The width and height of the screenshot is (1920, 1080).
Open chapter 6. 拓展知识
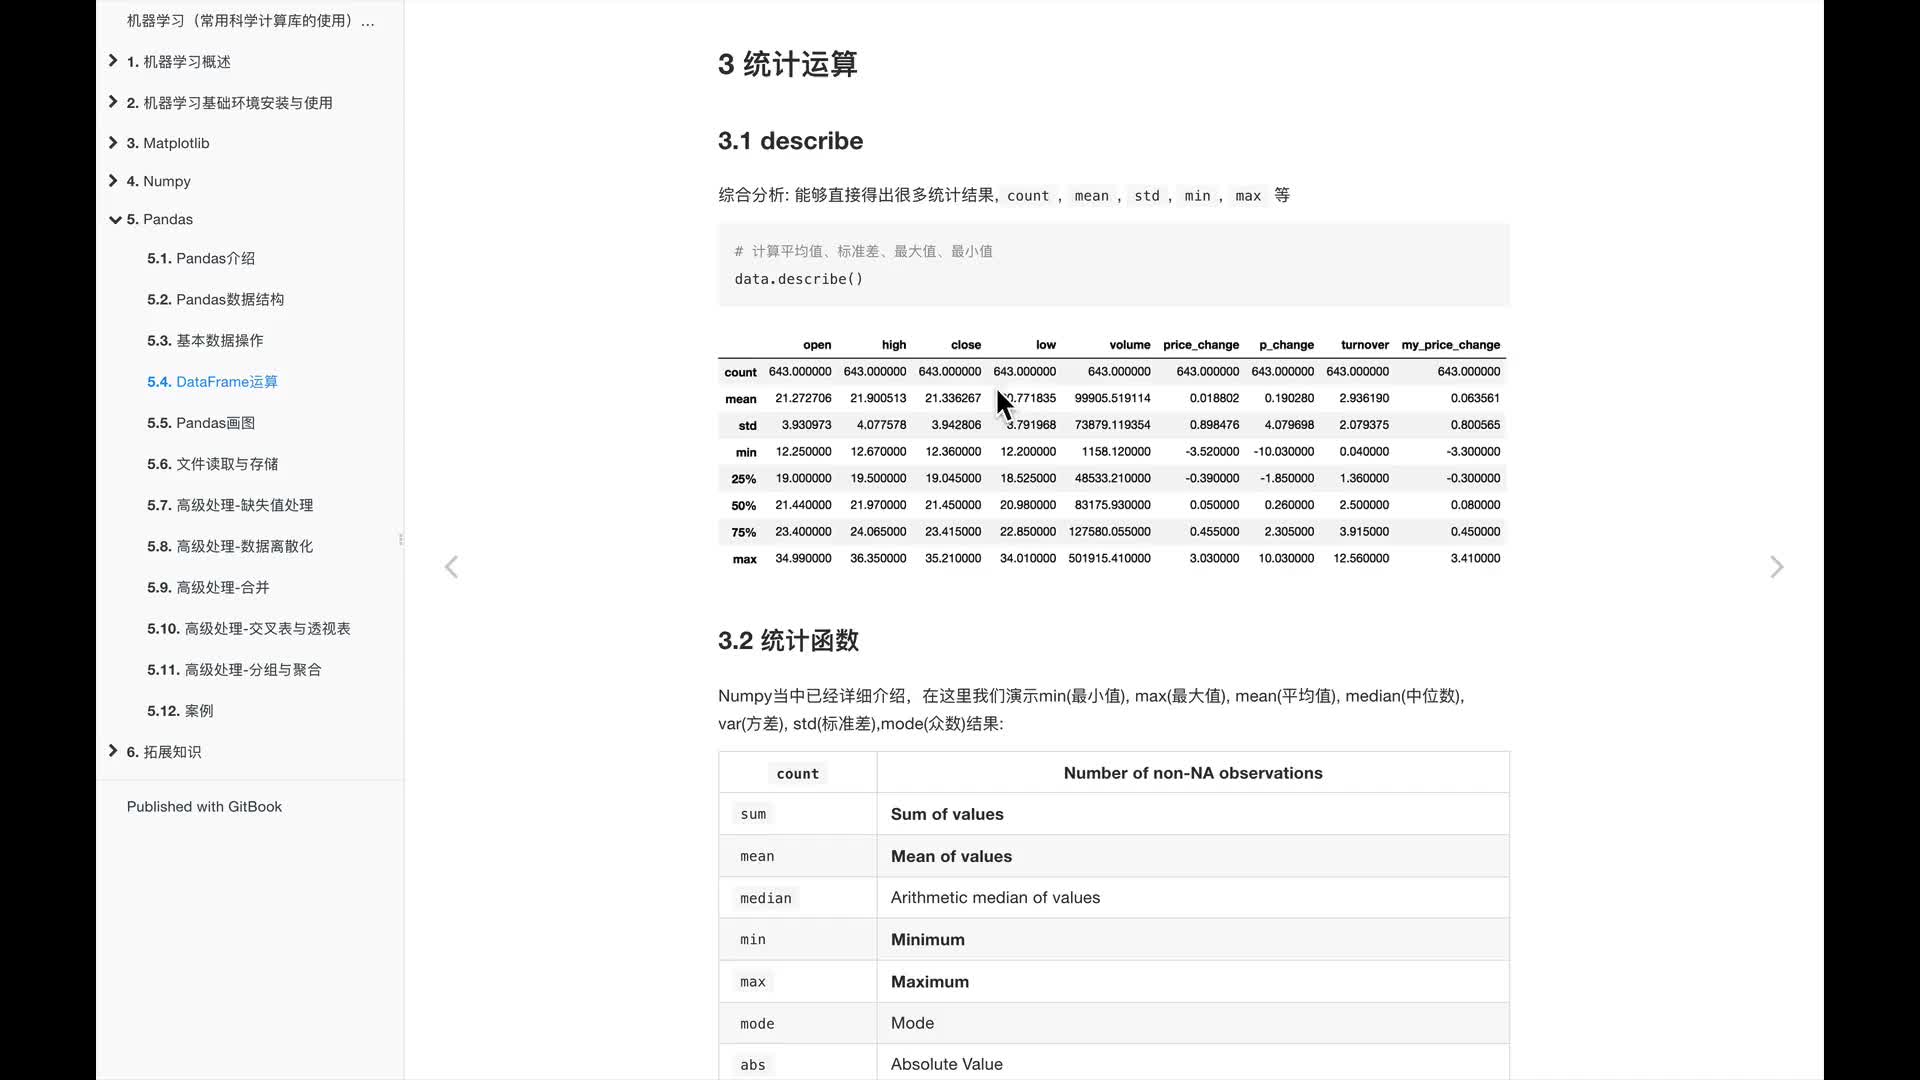[x=163, y=752]
